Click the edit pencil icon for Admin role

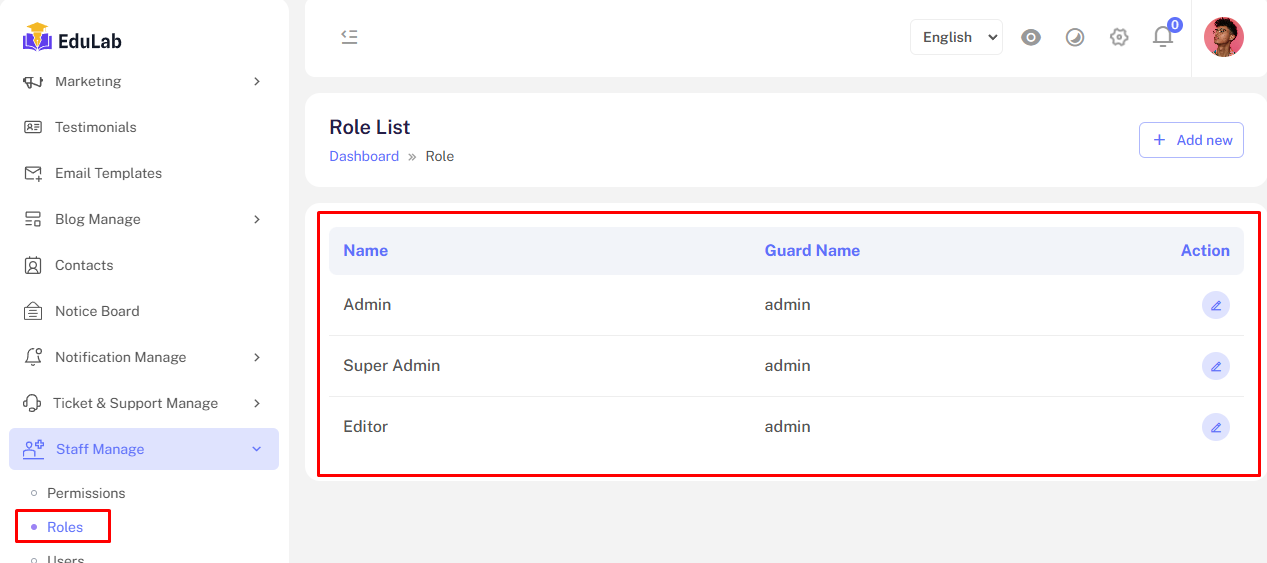[x=1215, y=305]
